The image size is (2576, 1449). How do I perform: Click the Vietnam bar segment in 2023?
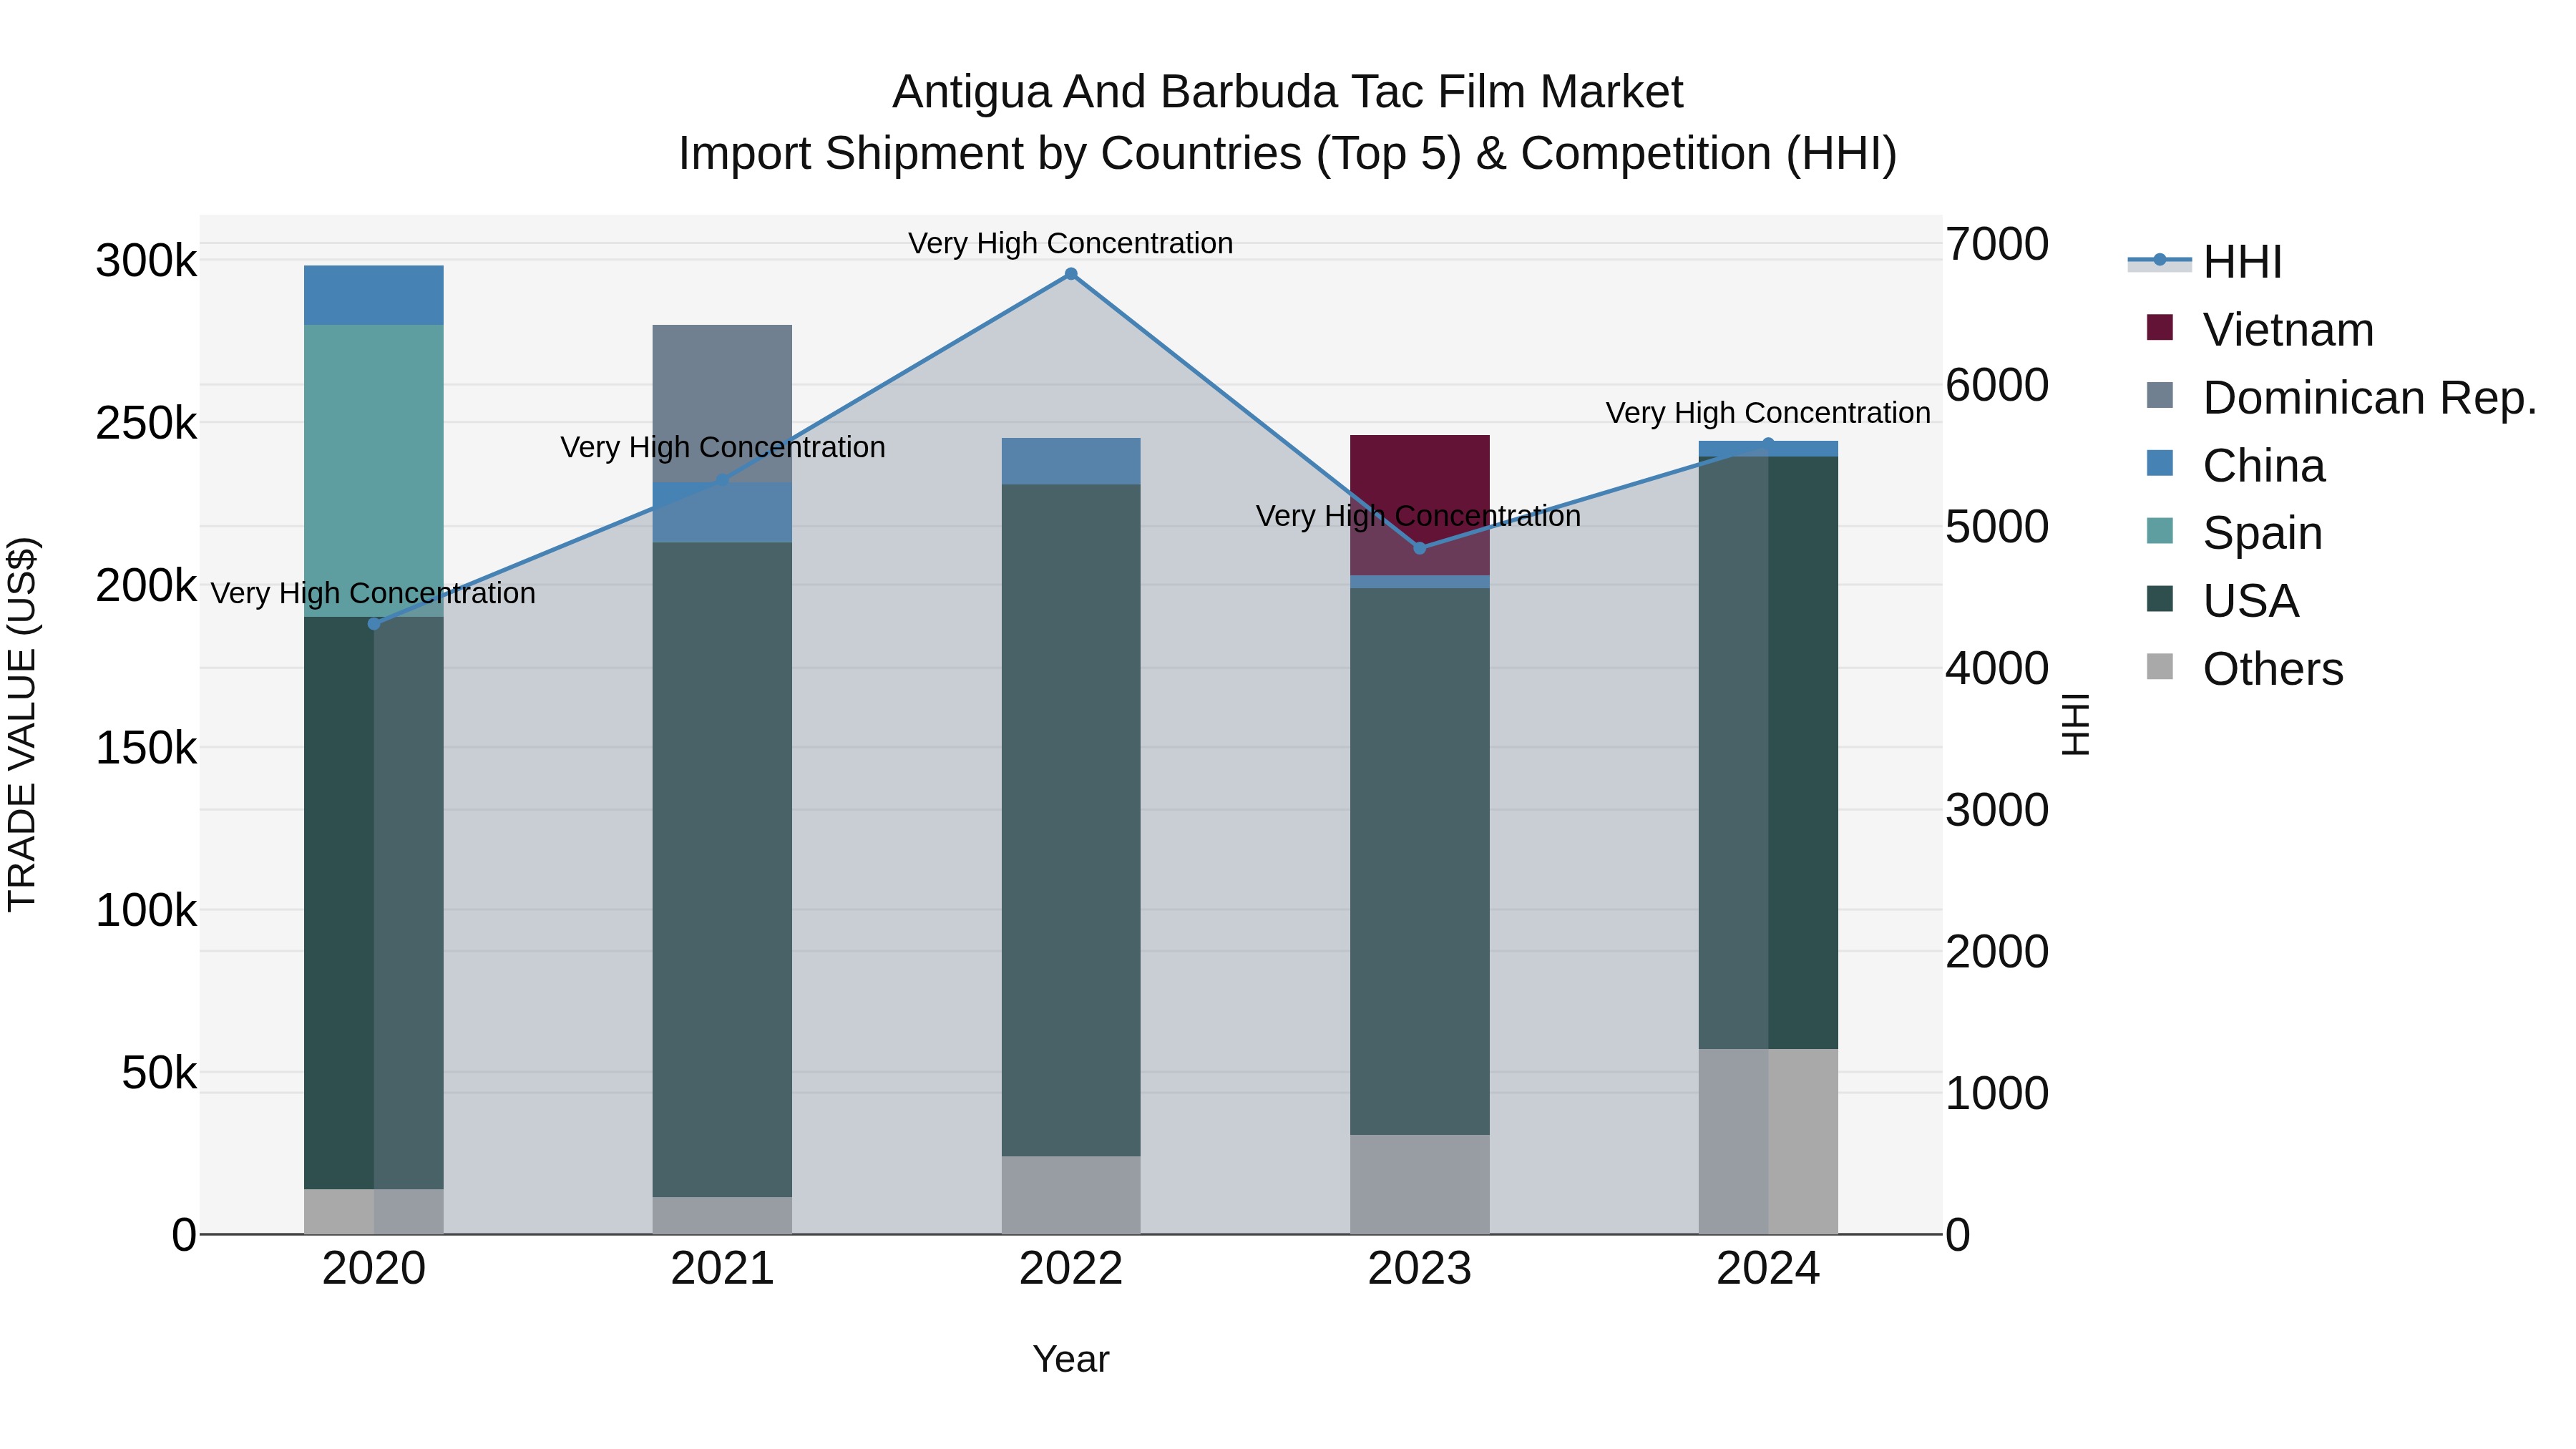point(1420,505)
